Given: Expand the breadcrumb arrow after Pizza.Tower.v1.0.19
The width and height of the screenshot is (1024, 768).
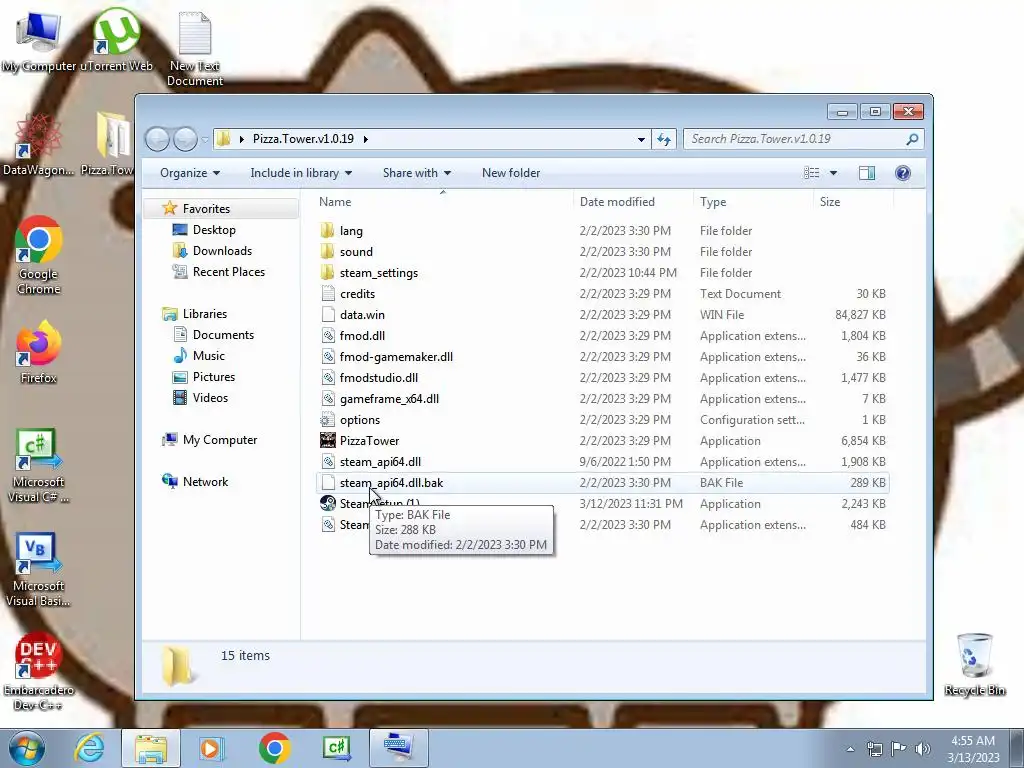Looking at the screenshot, I should pos(366,139).
